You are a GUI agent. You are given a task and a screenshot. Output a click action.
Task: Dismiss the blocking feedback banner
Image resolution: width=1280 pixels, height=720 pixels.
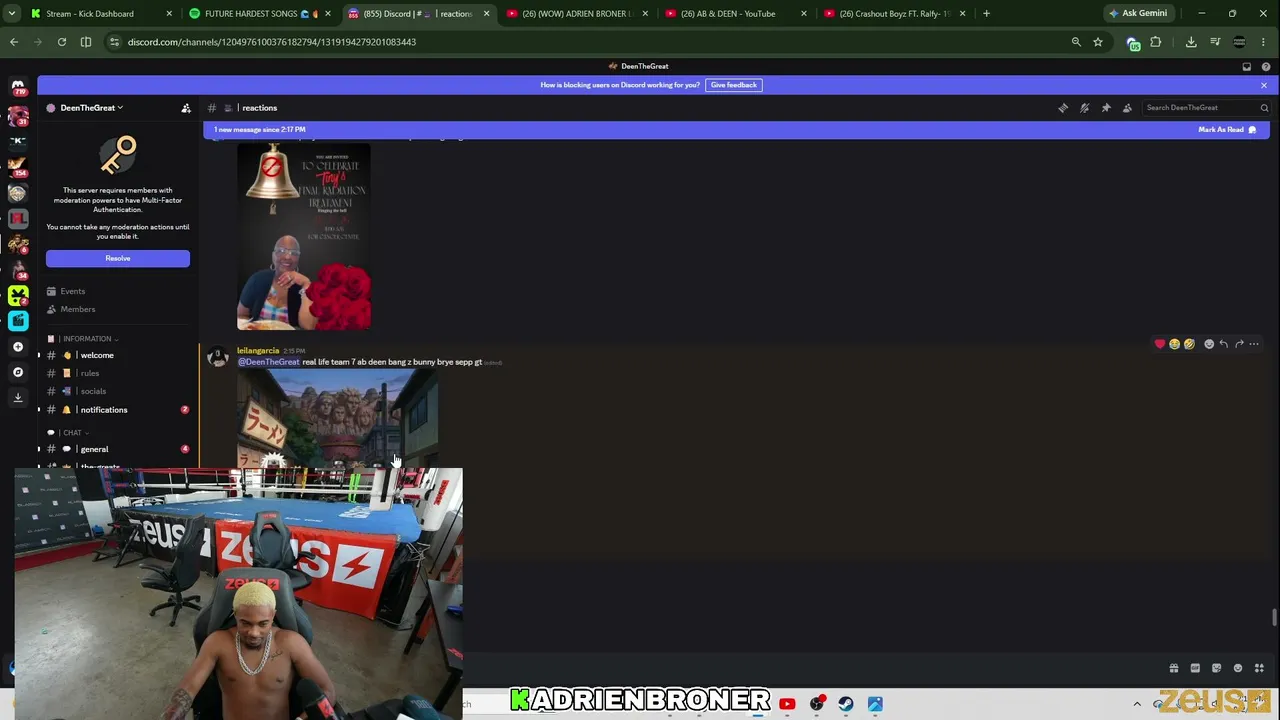click(1264, 85)
